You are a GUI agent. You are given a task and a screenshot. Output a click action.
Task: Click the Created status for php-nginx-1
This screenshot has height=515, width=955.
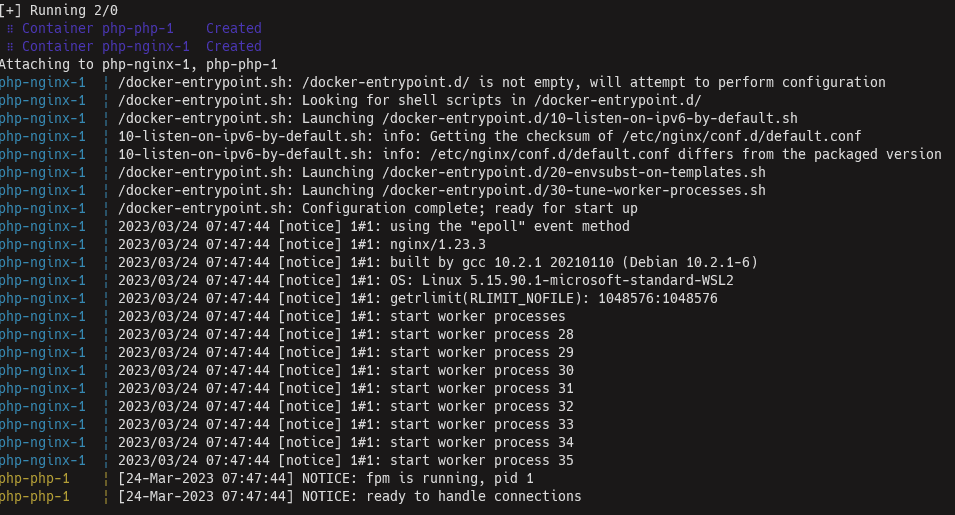point(233,46)
